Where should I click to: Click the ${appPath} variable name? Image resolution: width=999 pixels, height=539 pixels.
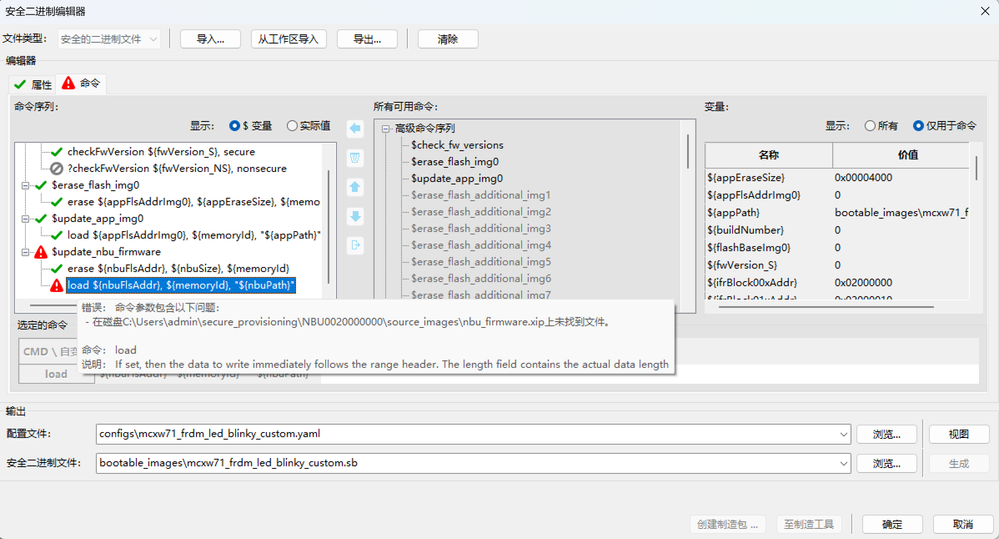(733, 213)
